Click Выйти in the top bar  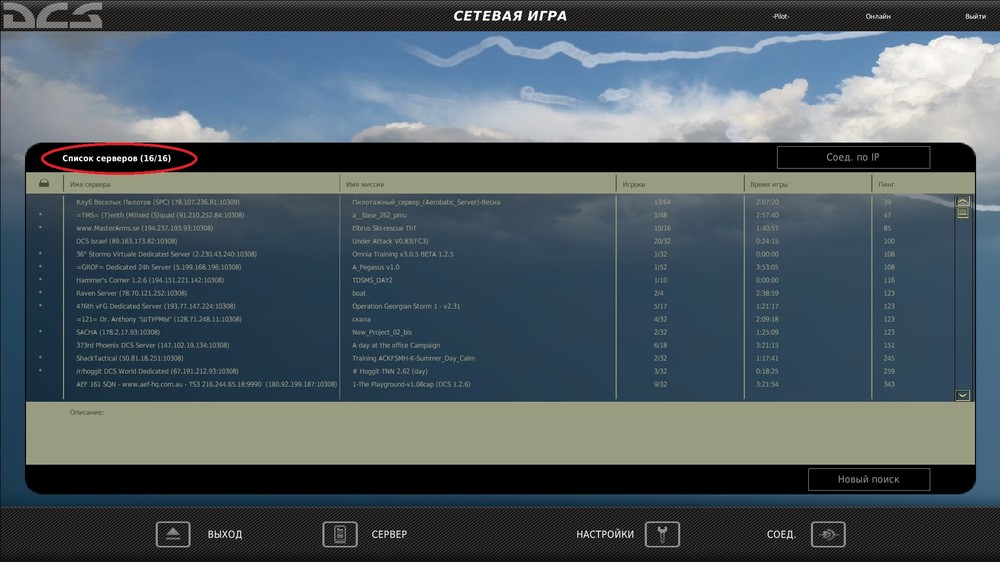pyautogui.click(x=975, y=17)
